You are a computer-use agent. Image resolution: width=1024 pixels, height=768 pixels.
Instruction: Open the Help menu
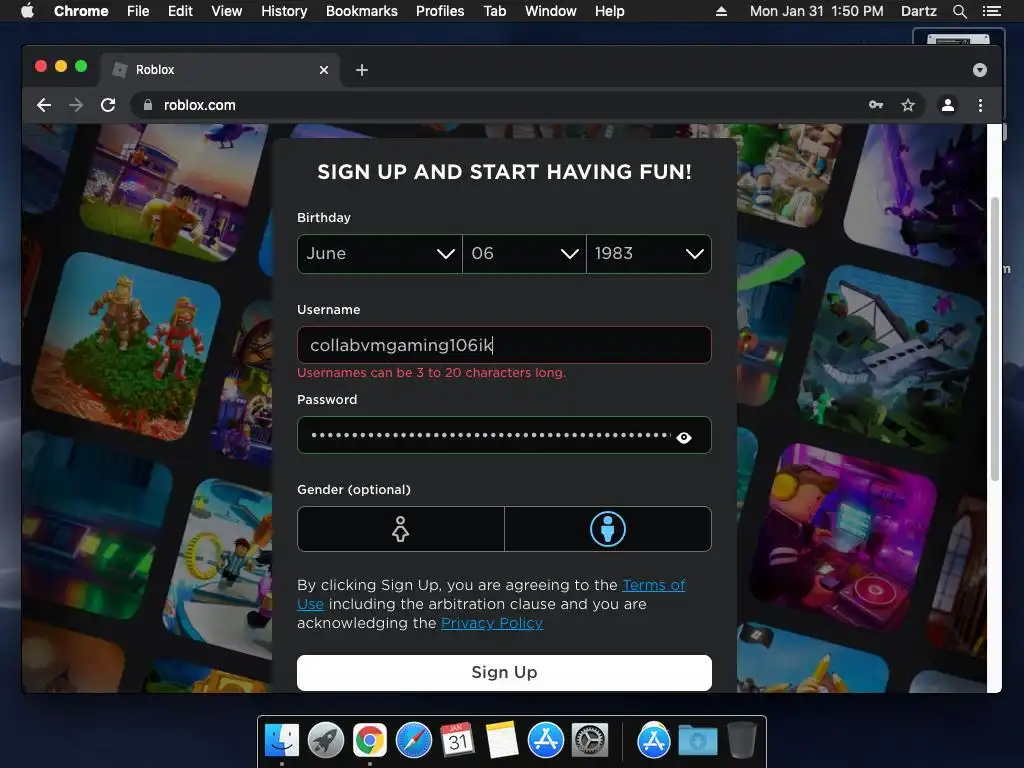click(609, 11)
